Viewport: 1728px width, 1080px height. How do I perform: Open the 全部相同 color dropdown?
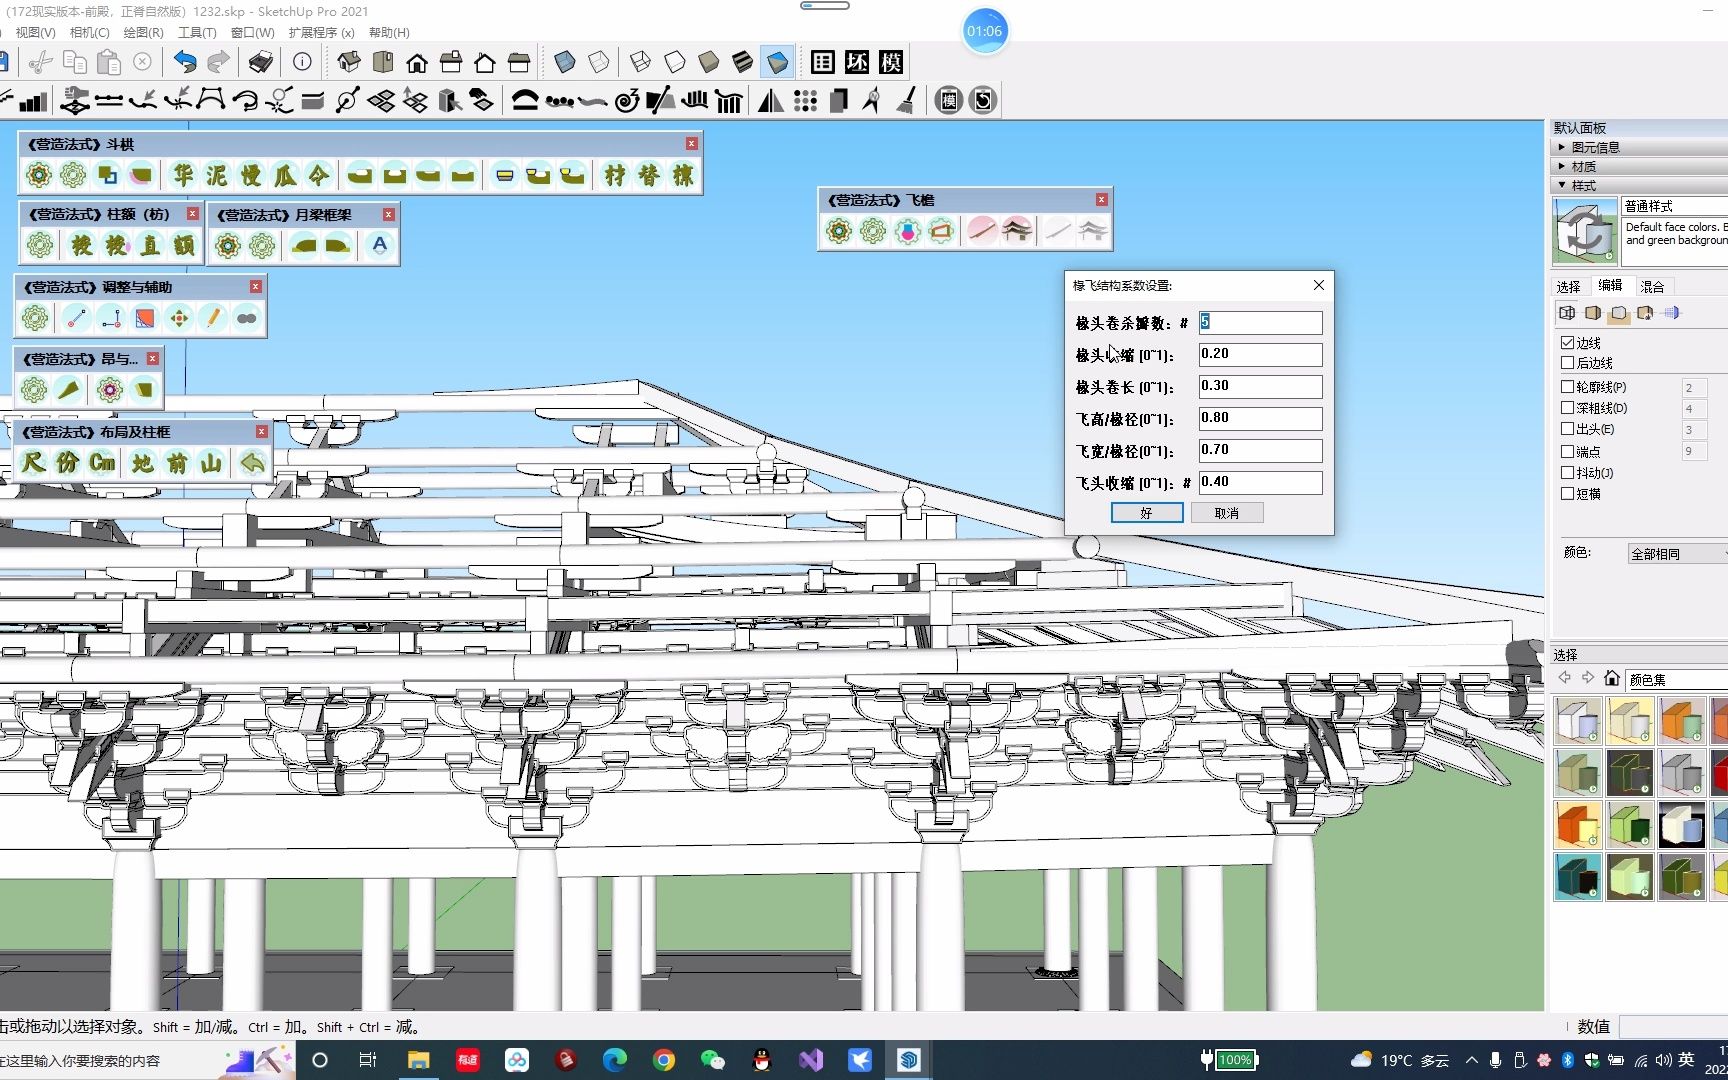click(x=1676, y=553)
